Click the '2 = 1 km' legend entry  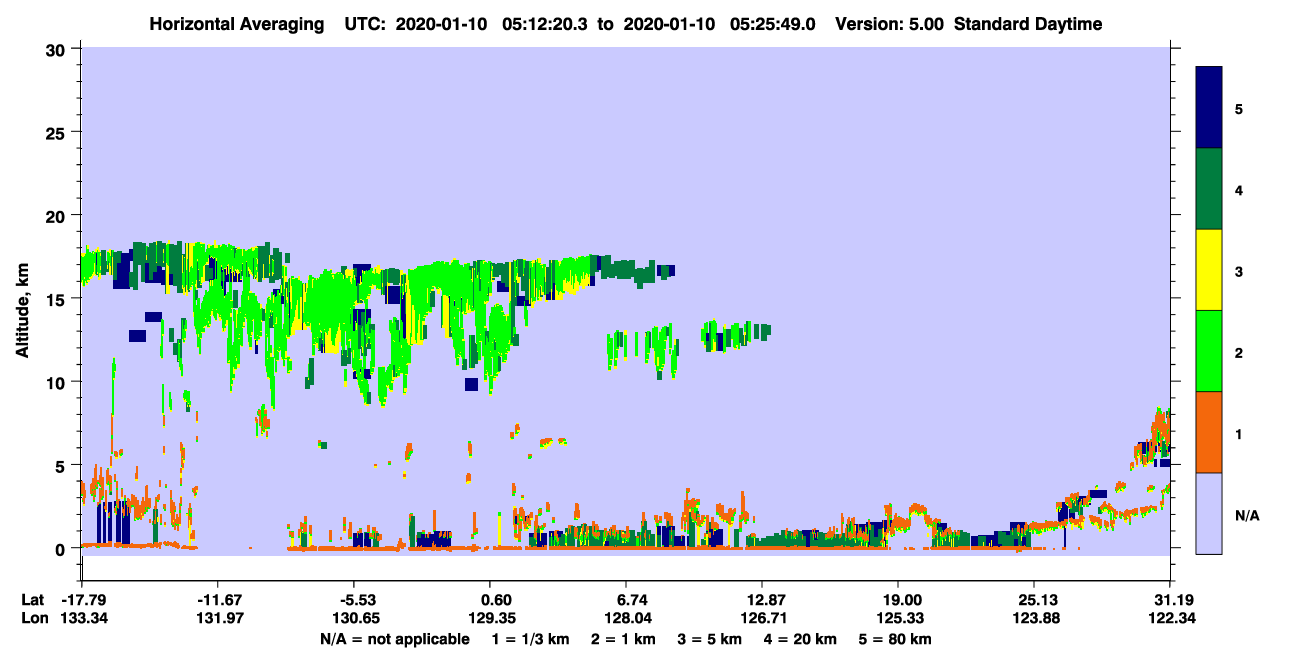click(x=623, y=639)
